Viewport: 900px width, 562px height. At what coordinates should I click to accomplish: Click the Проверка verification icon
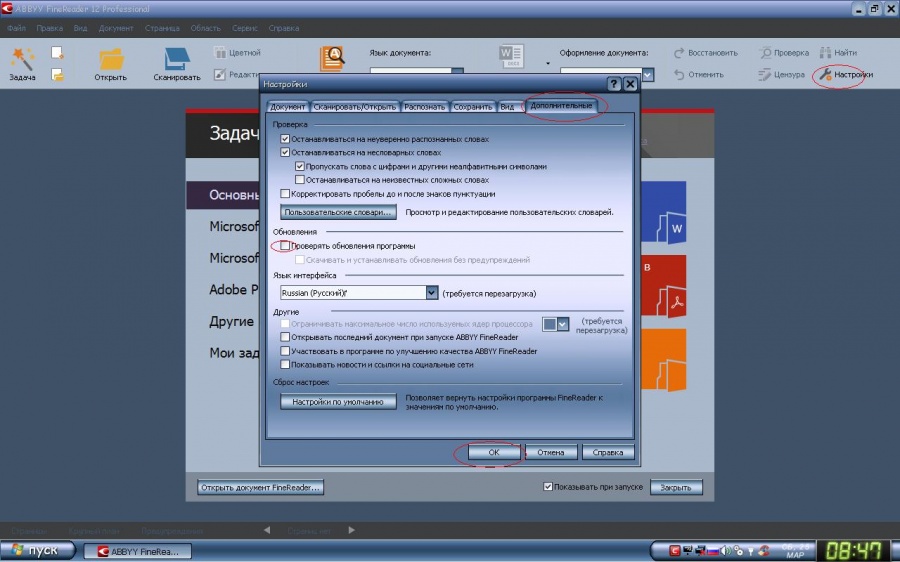pos(765,53)
